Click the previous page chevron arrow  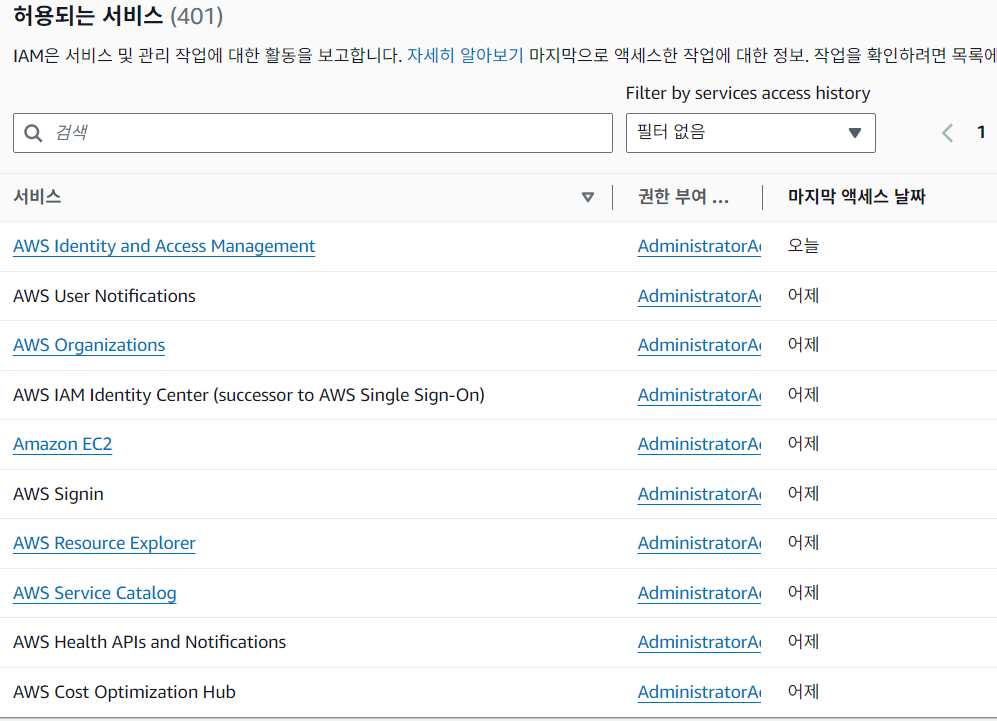[x=947, y=133]
